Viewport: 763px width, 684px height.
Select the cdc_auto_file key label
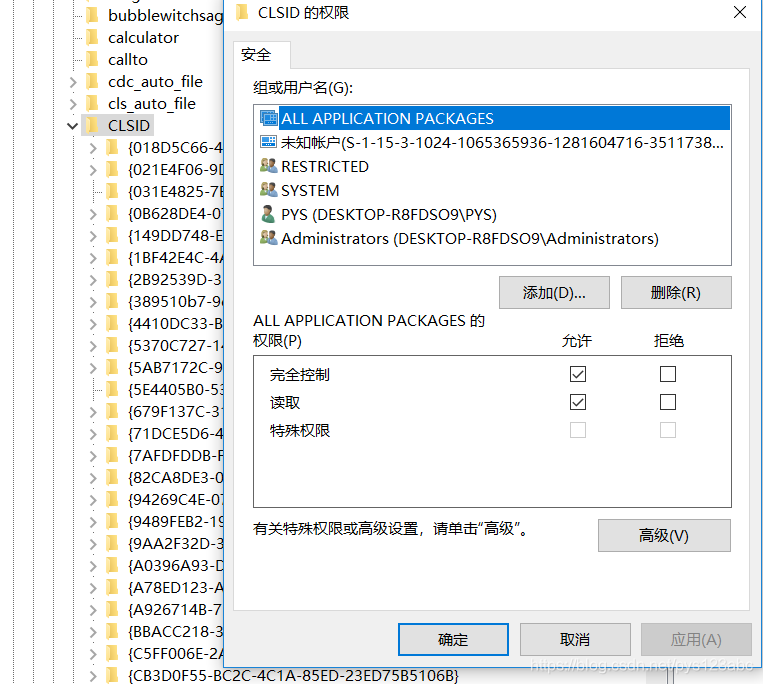[x=155, y=81]
